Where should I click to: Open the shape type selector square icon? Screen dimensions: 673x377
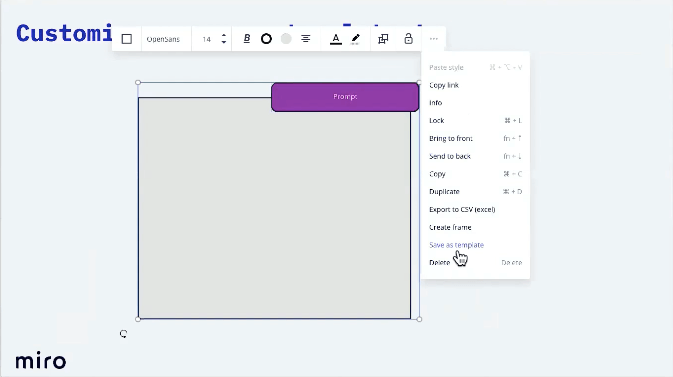127,39
